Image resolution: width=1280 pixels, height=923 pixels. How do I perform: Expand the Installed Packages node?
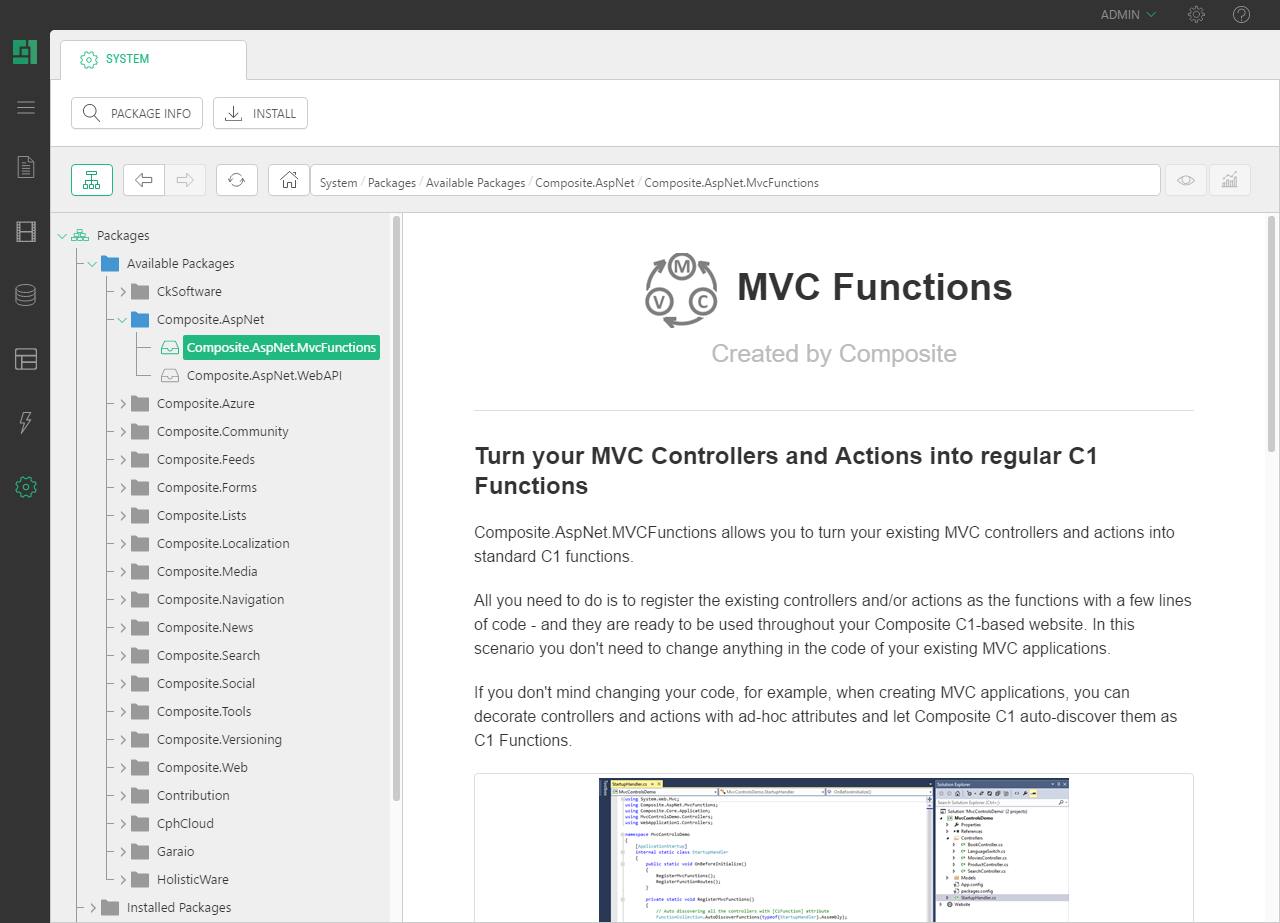click(x=93, y=908)
